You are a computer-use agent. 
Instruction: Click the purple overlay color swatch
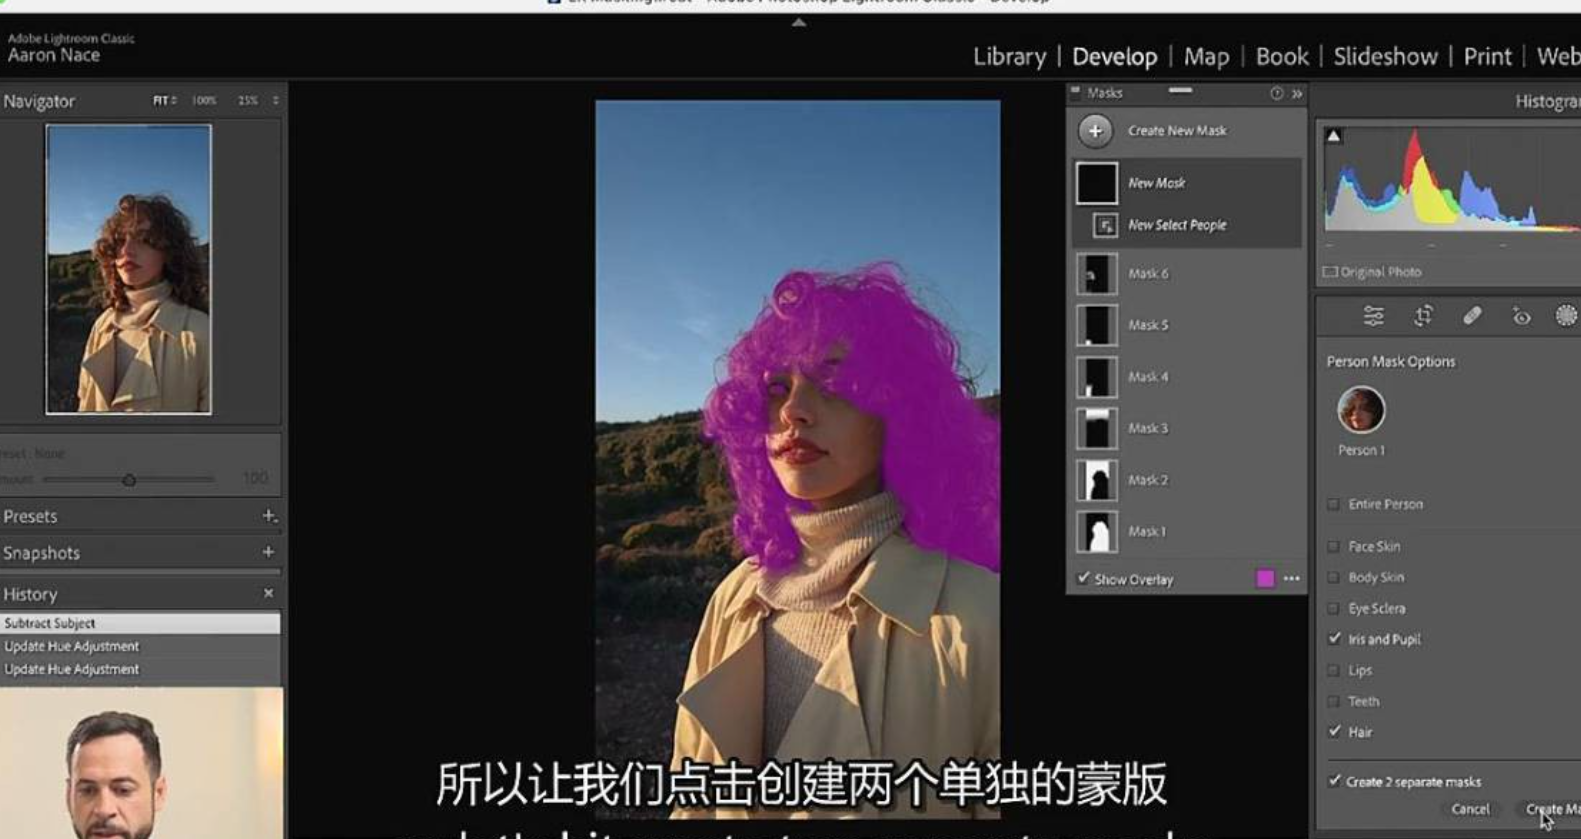click(x=1265, y=578)
